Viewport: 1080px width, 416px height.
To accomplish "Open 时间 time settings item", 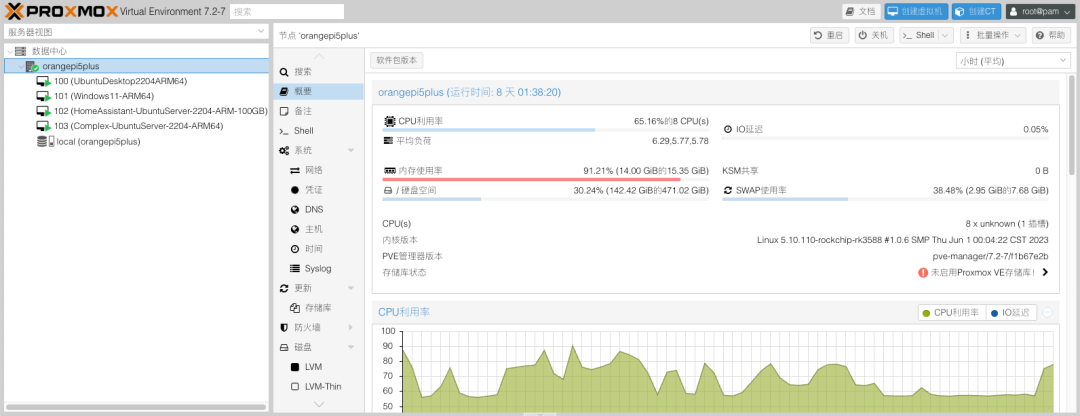I will pos(318,249).
